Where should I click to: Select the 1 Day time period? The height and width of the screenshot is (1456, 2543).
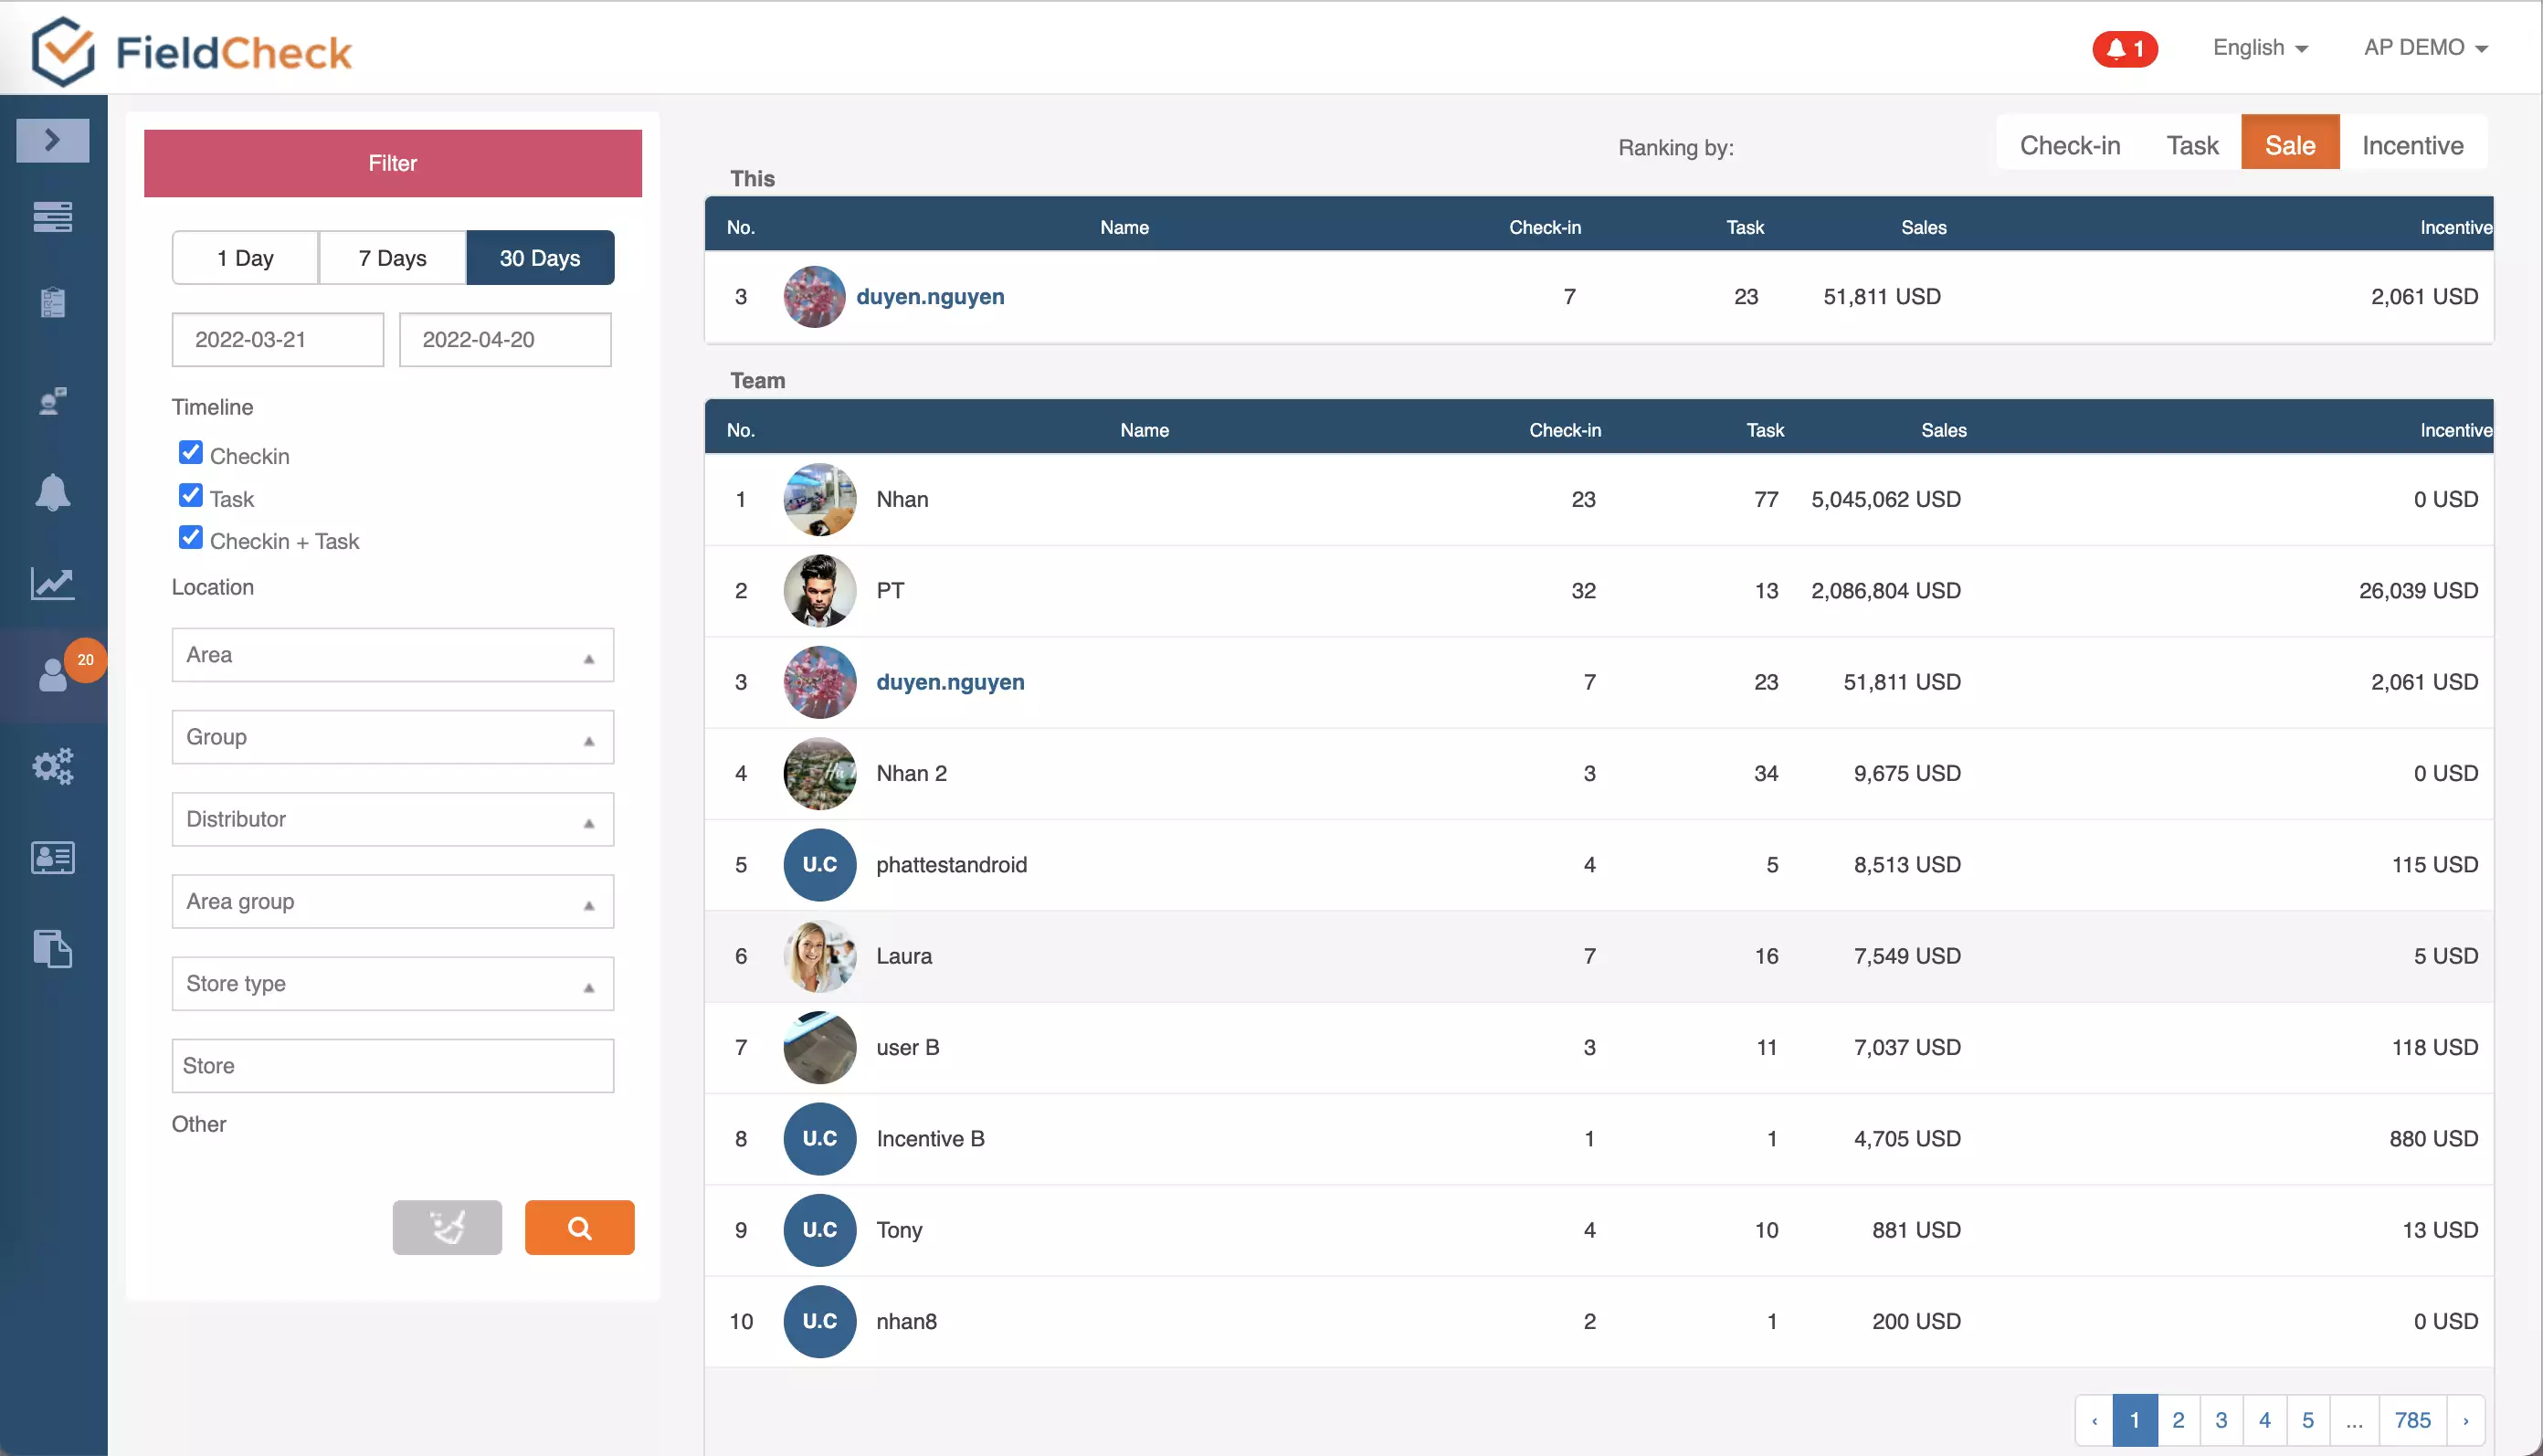click(x=245, y=257)
